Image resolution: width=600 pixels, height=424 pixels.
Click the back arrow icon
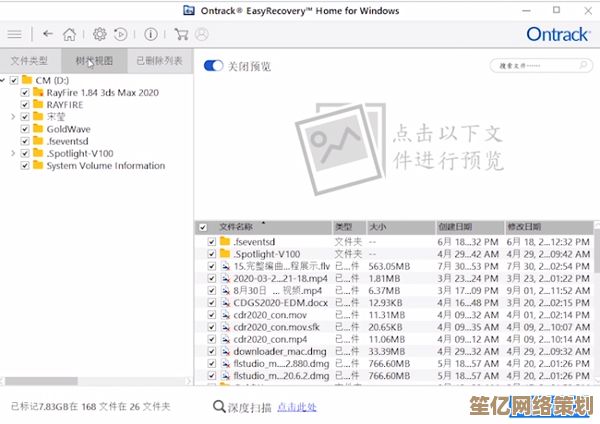pos(45,33)
